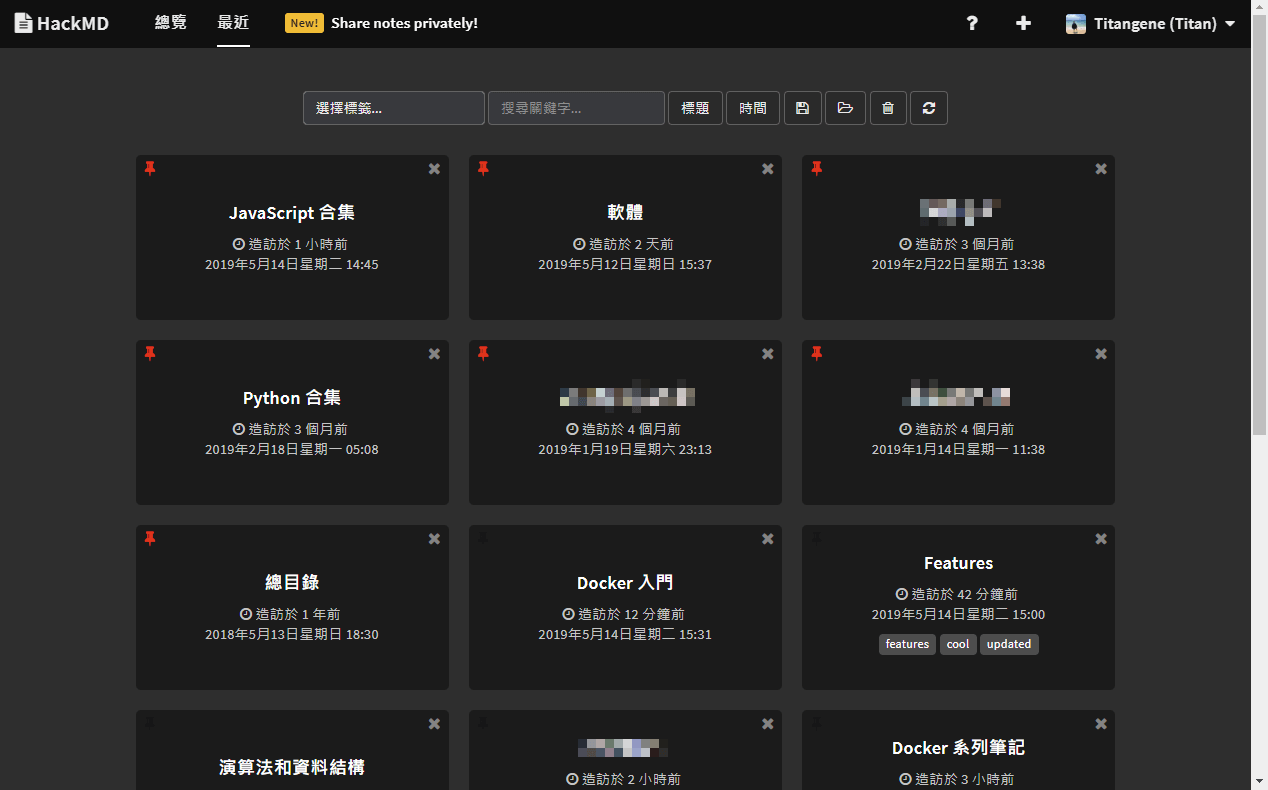The image size is (1268, 790).
Task: Click the HackMD logo
Action: [x=61, y=23]
